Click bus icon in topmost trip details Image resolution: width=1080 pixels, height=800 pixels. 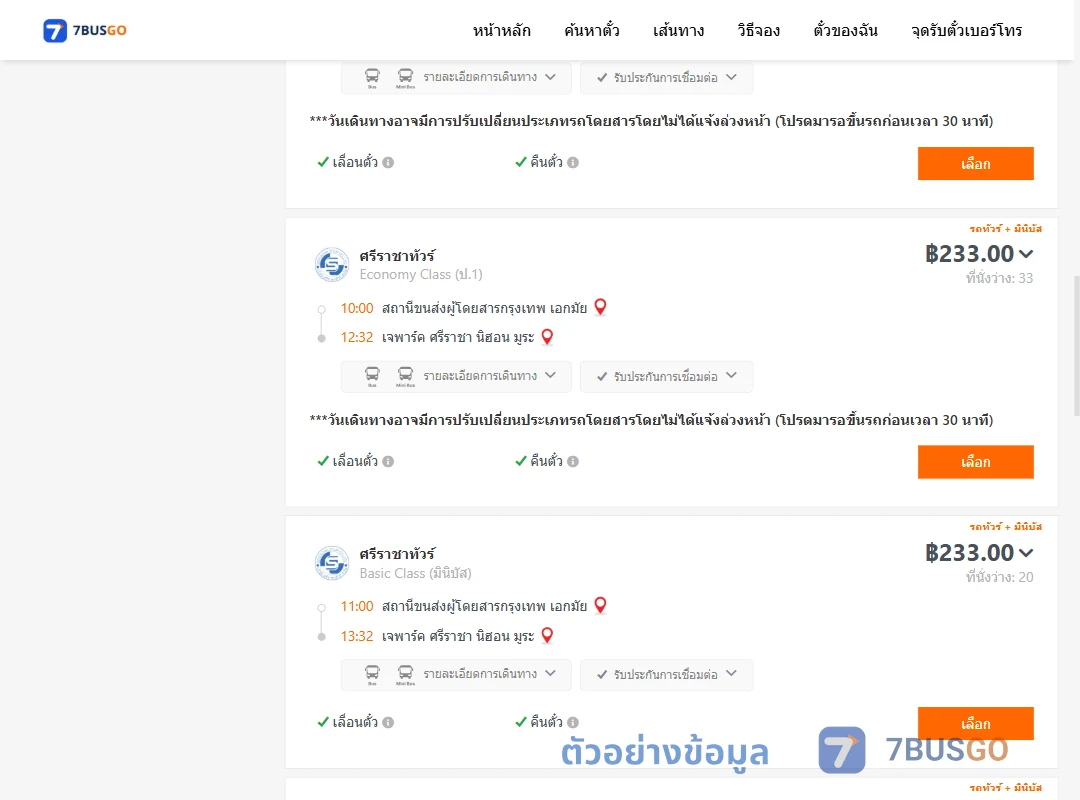pos(372,77)
